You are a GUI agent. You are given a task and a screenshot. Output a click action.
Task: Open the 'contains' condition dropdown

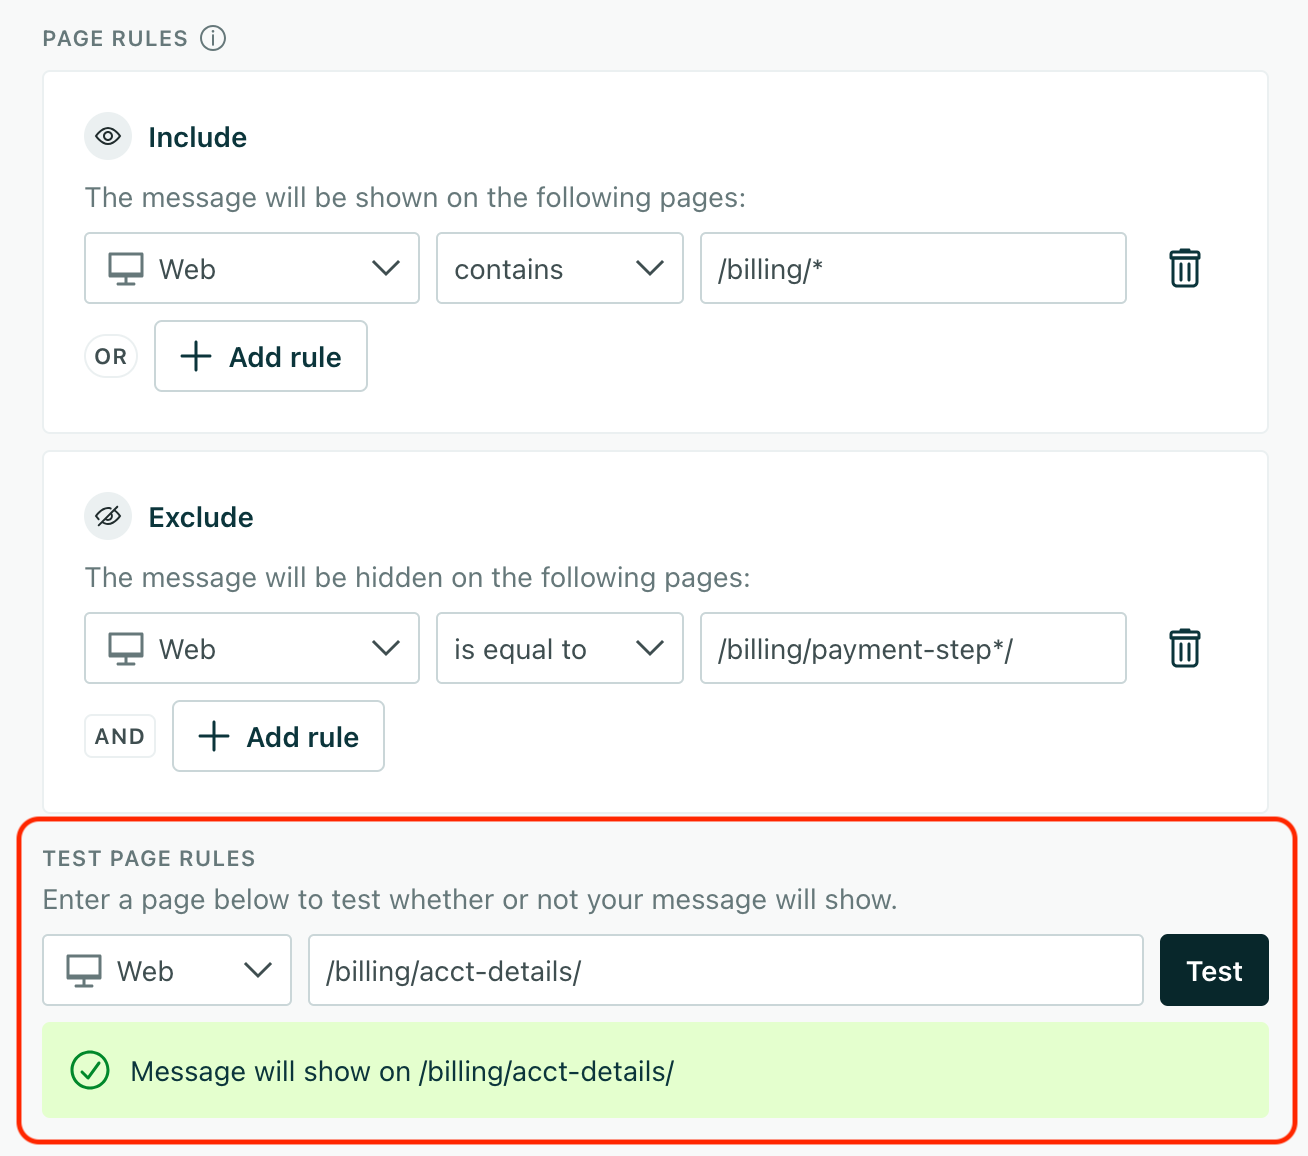559,268
